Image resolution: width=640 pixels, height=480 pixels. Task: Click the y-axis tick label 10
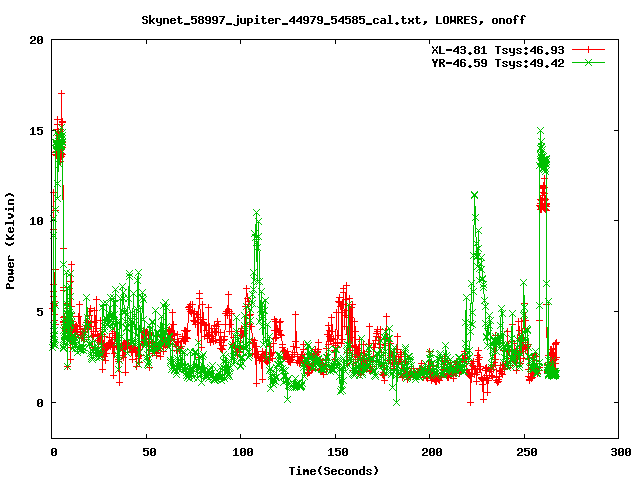(36, 221)
